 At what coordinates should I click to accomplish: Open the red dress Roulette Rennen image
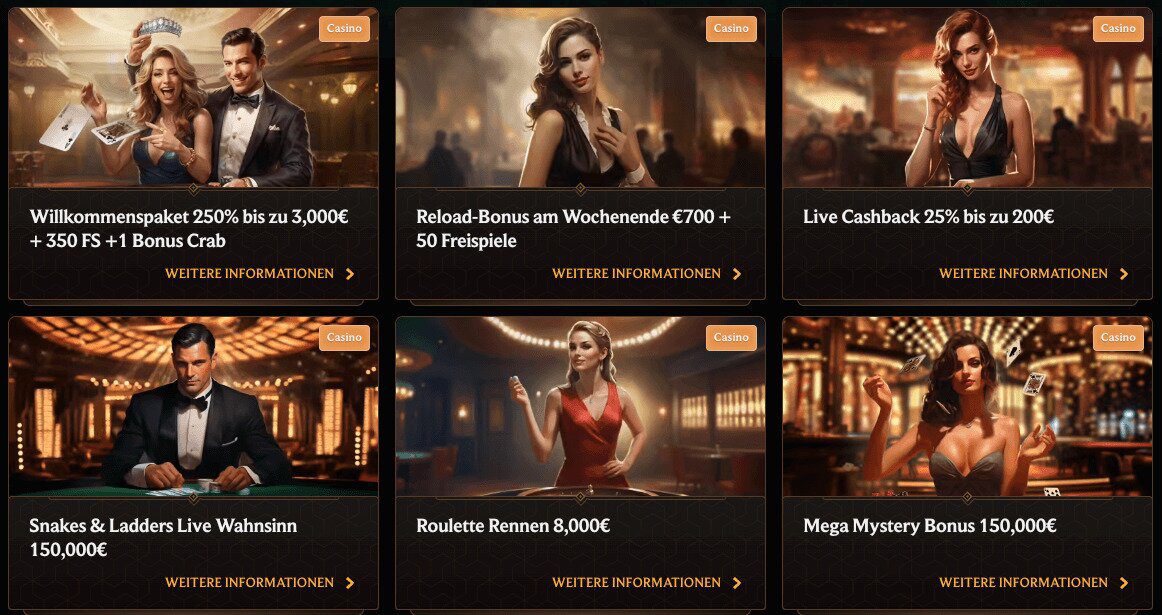click(x=580, y=406)
